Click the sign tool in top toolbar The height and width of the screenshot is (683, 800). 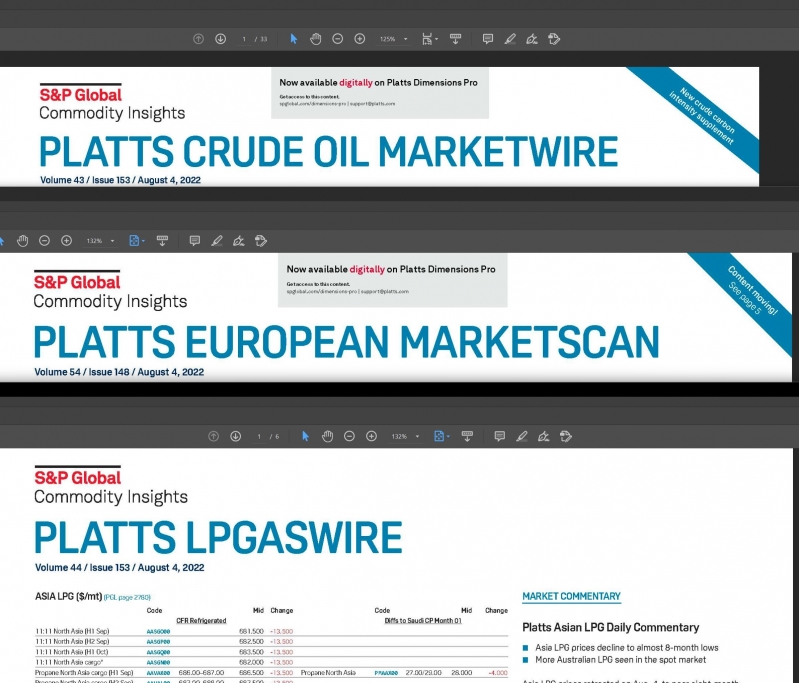tap(531, 39)
